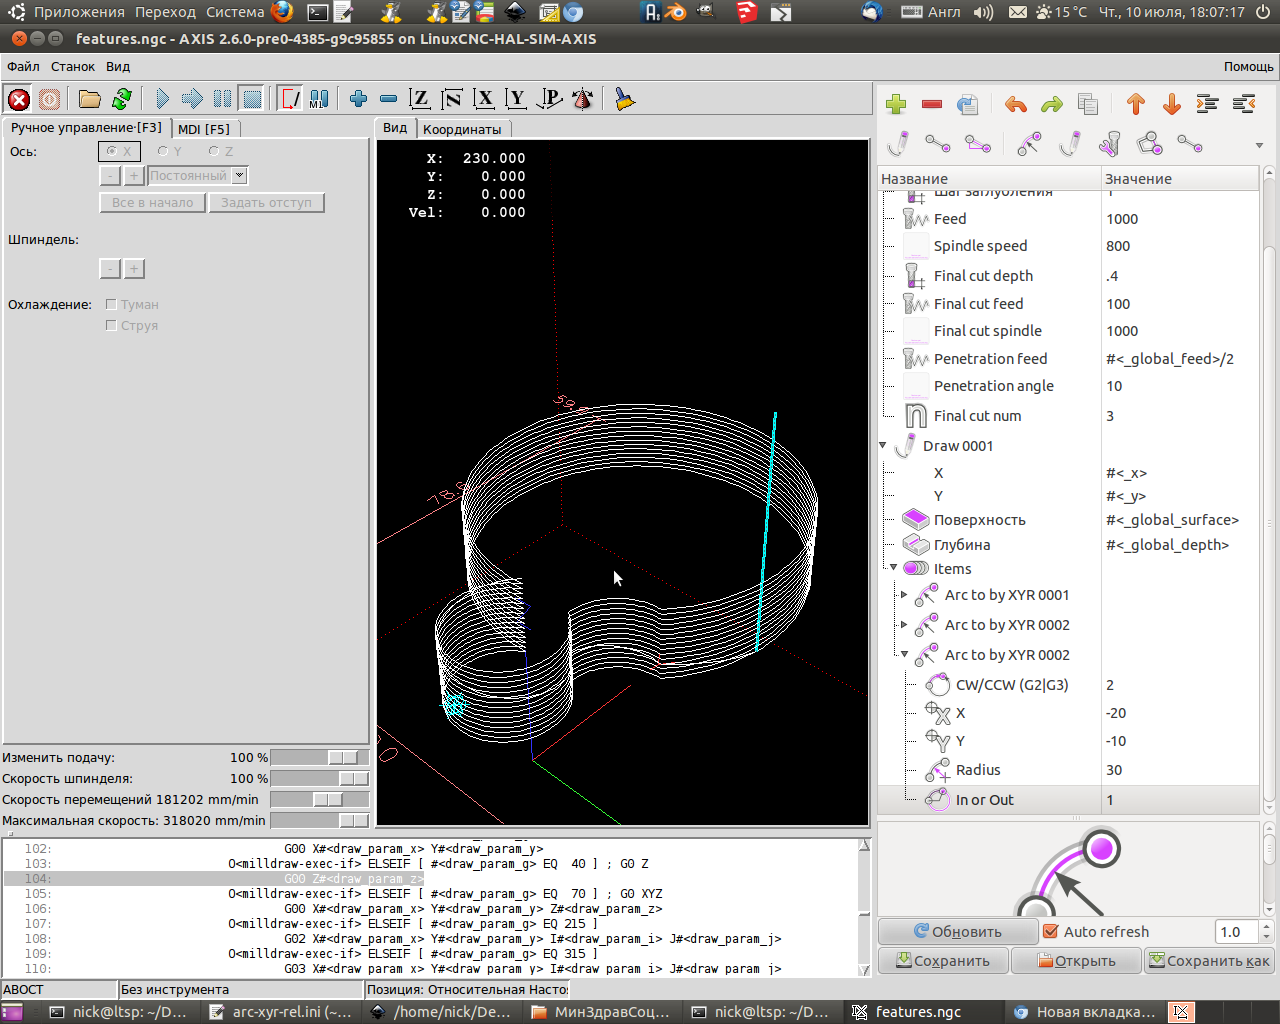Click the red emergency stop icon
Image resolution: width=1280 pixels, height=1024 pixels.
point(19,99)
